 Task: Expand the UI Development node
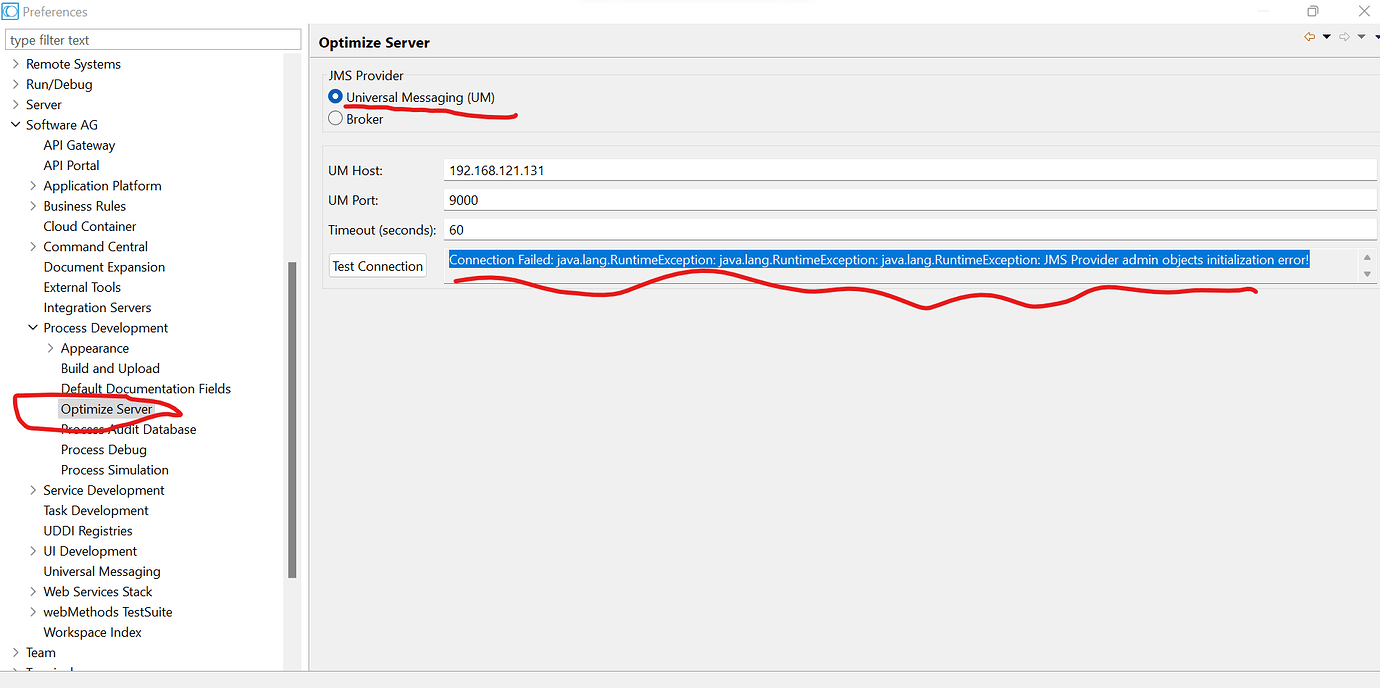(33, 551)
